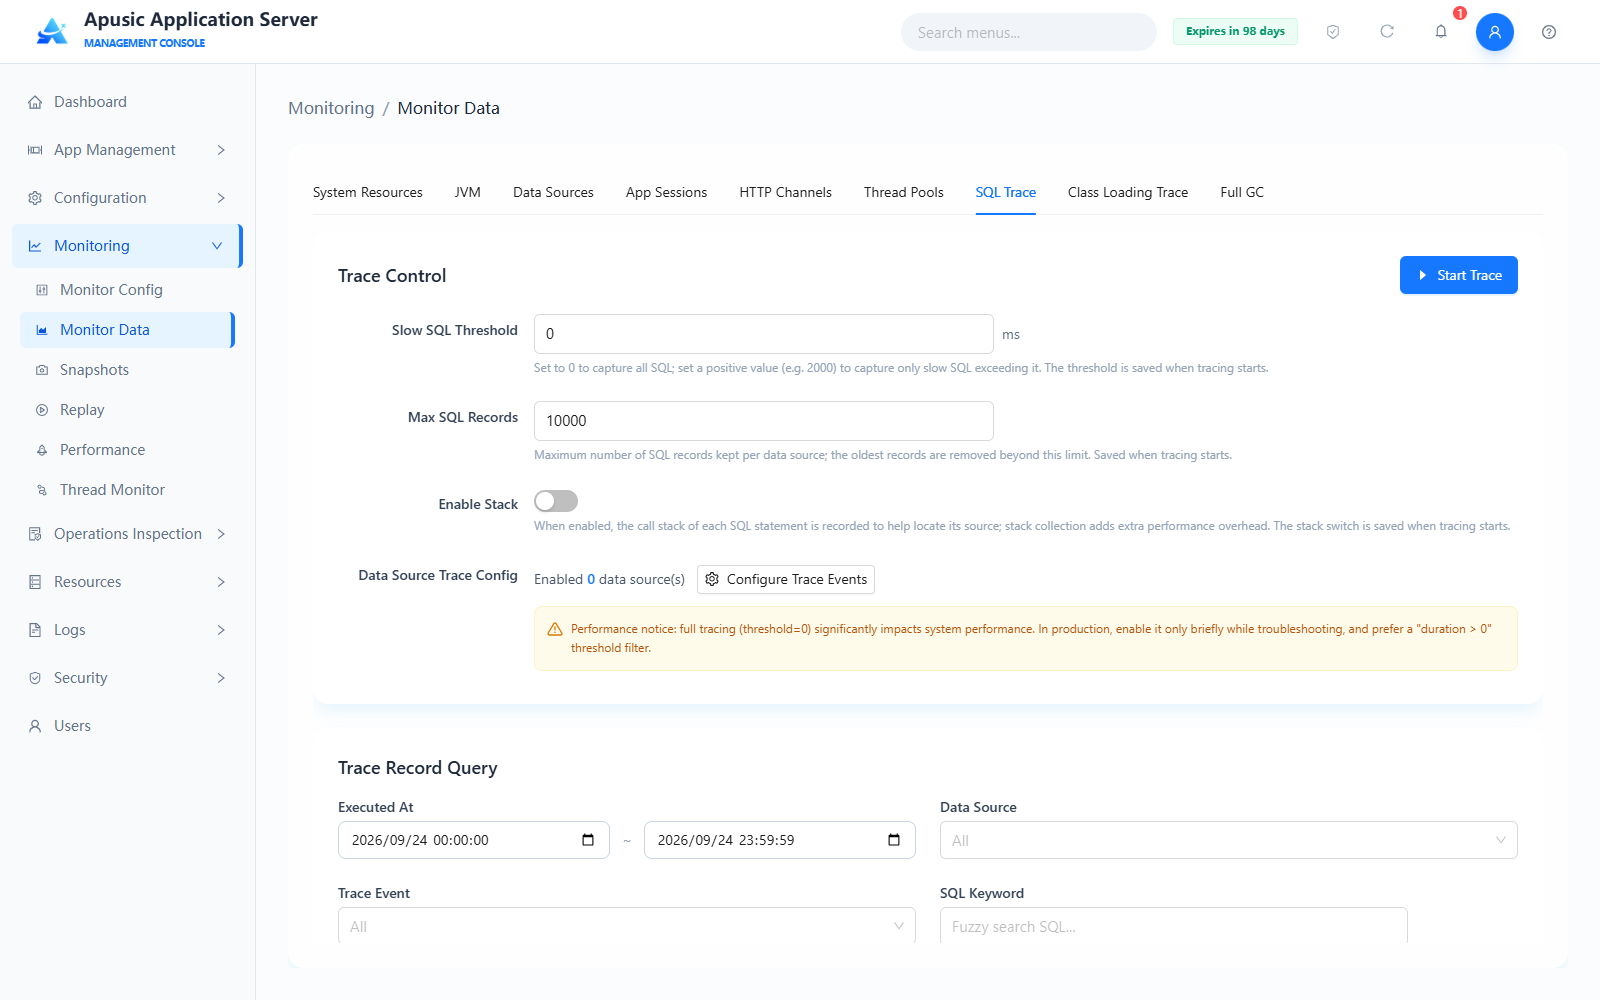This screenshot has height=1000, width=1600.
Task: Click the Performance icon in sidebar
Action: [x=42, y=450]
